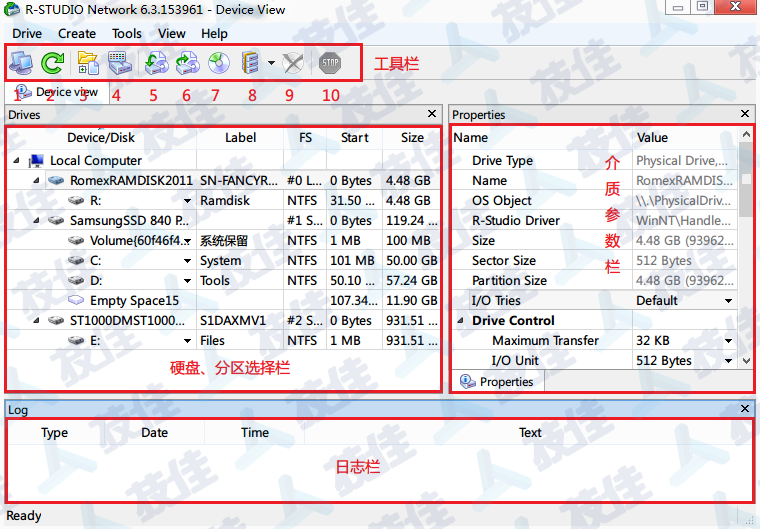Collapse the Drive Control property group
This screenshot has width=760, height=529.
pos(461,321)
